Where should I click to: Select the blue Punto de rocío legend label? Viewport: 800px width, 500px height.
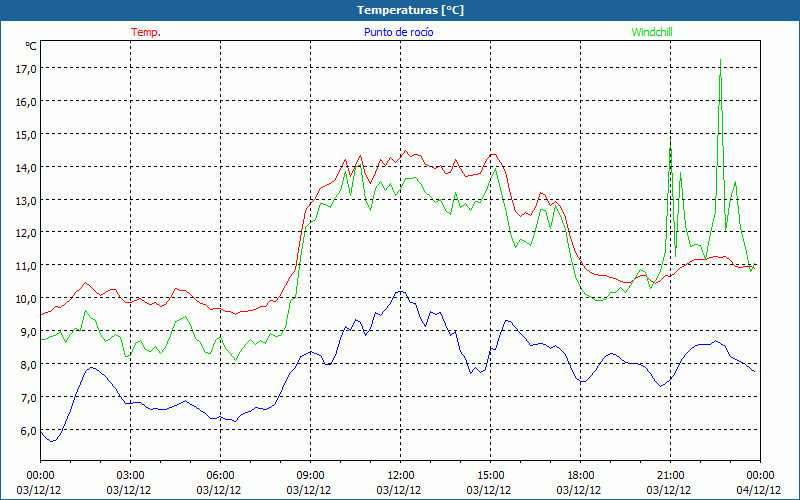[398, 32]
